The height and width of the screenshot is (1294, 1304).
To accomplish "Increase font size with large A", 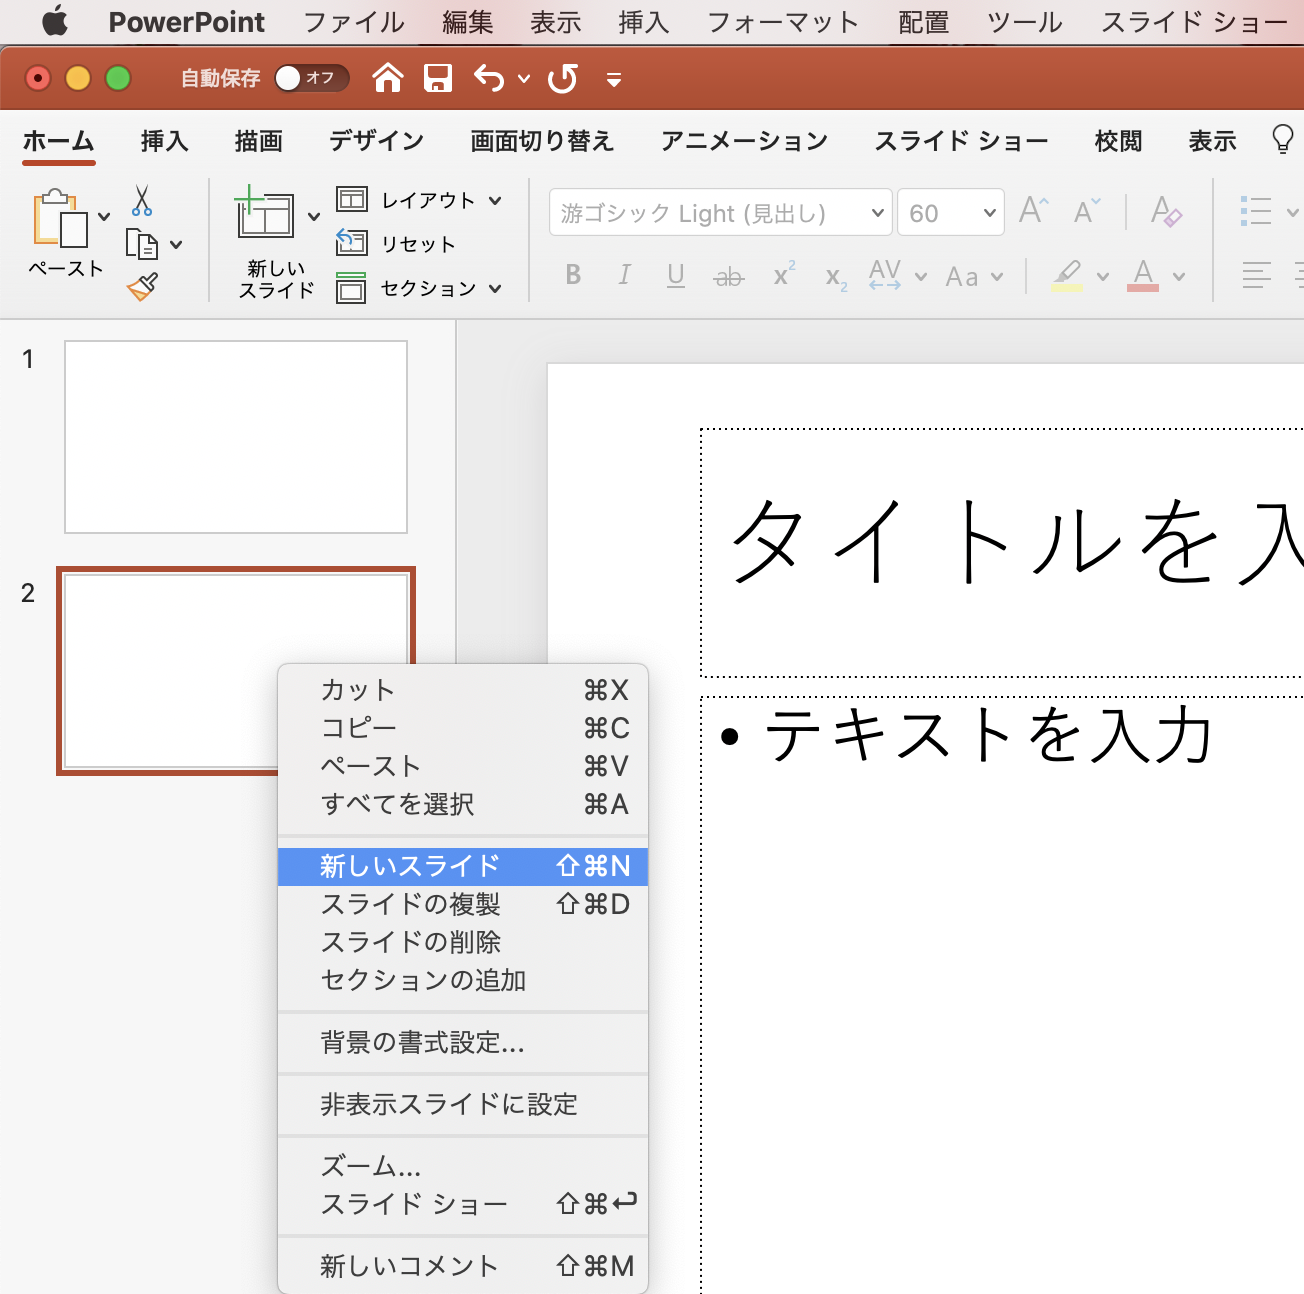I will tap(1034, 210).
